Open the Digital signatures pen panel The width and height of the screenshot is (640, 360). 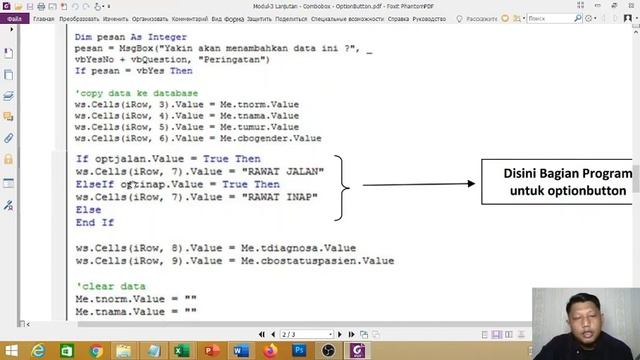pos(9,205)
